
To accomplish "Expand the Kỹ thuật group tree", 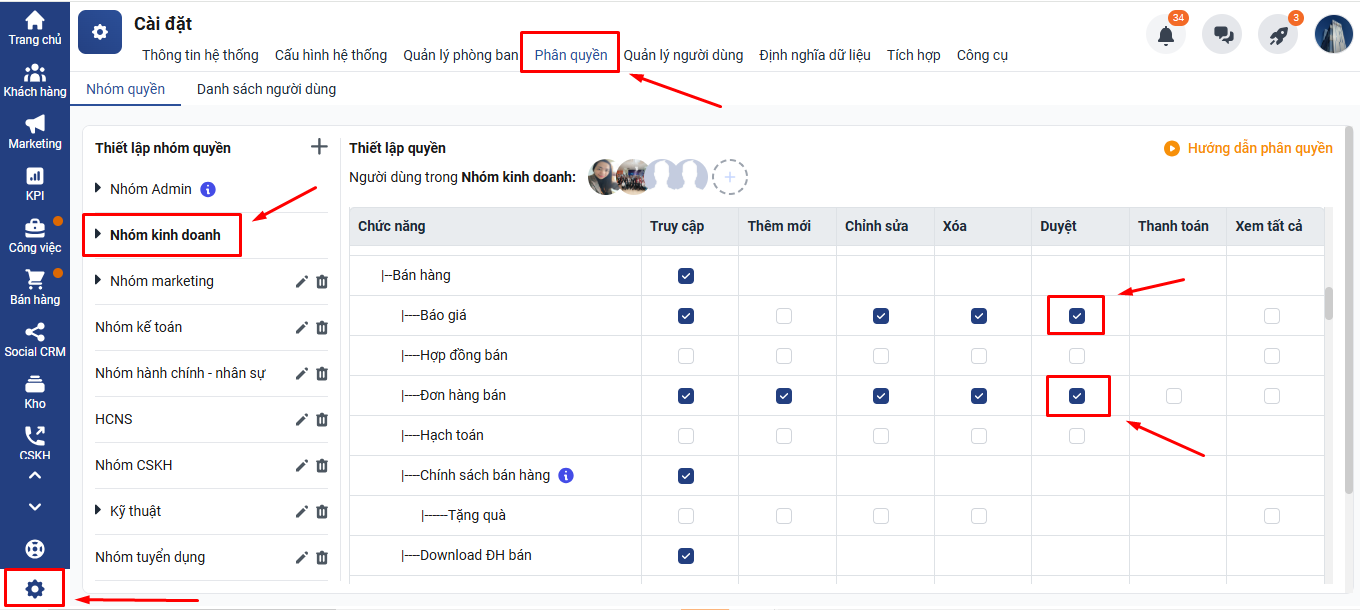I will [x=98, y=511].
